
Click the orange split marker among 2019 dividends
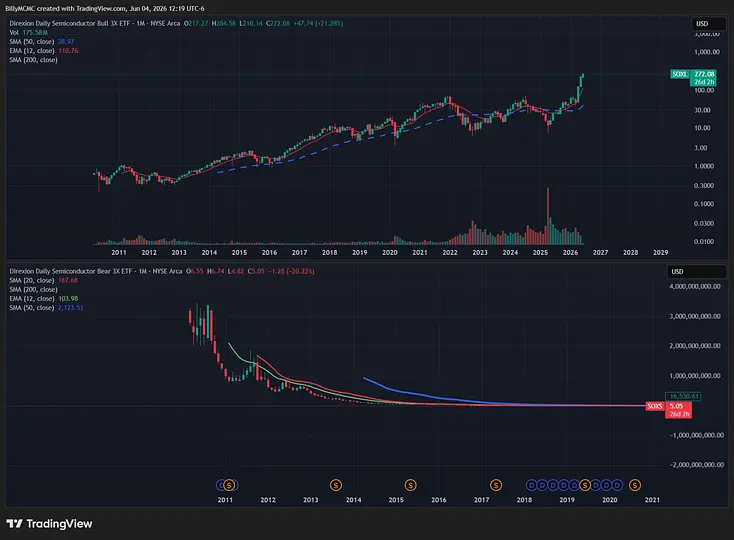coord(585,485)
